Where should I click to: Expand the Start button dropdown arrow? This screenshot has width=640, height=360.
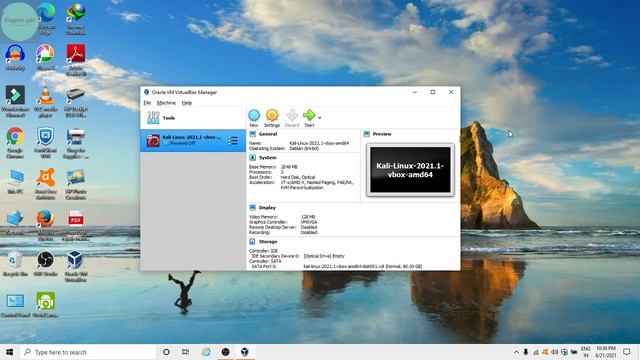coord(320,118)
